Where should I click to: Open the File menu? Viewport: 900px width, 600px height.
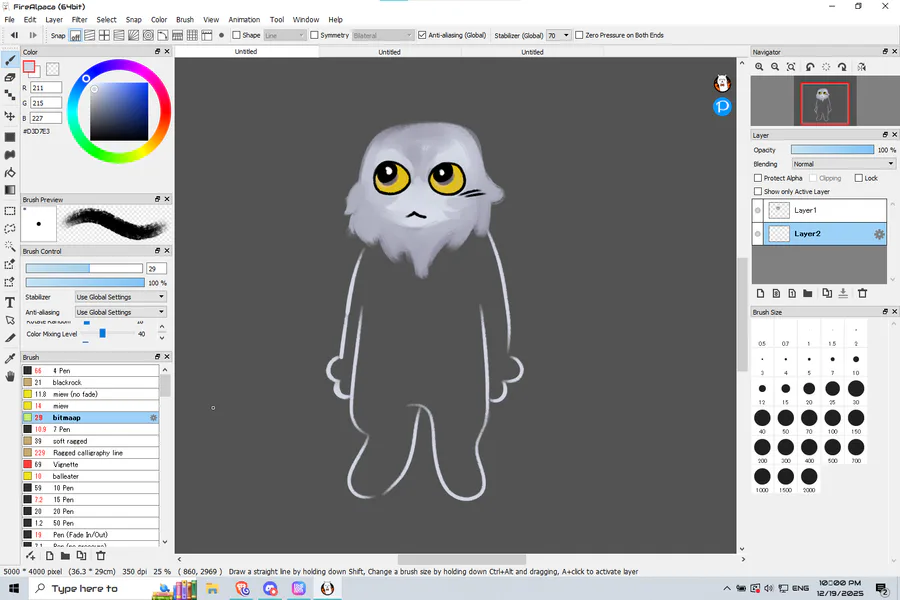pos(9,20)
